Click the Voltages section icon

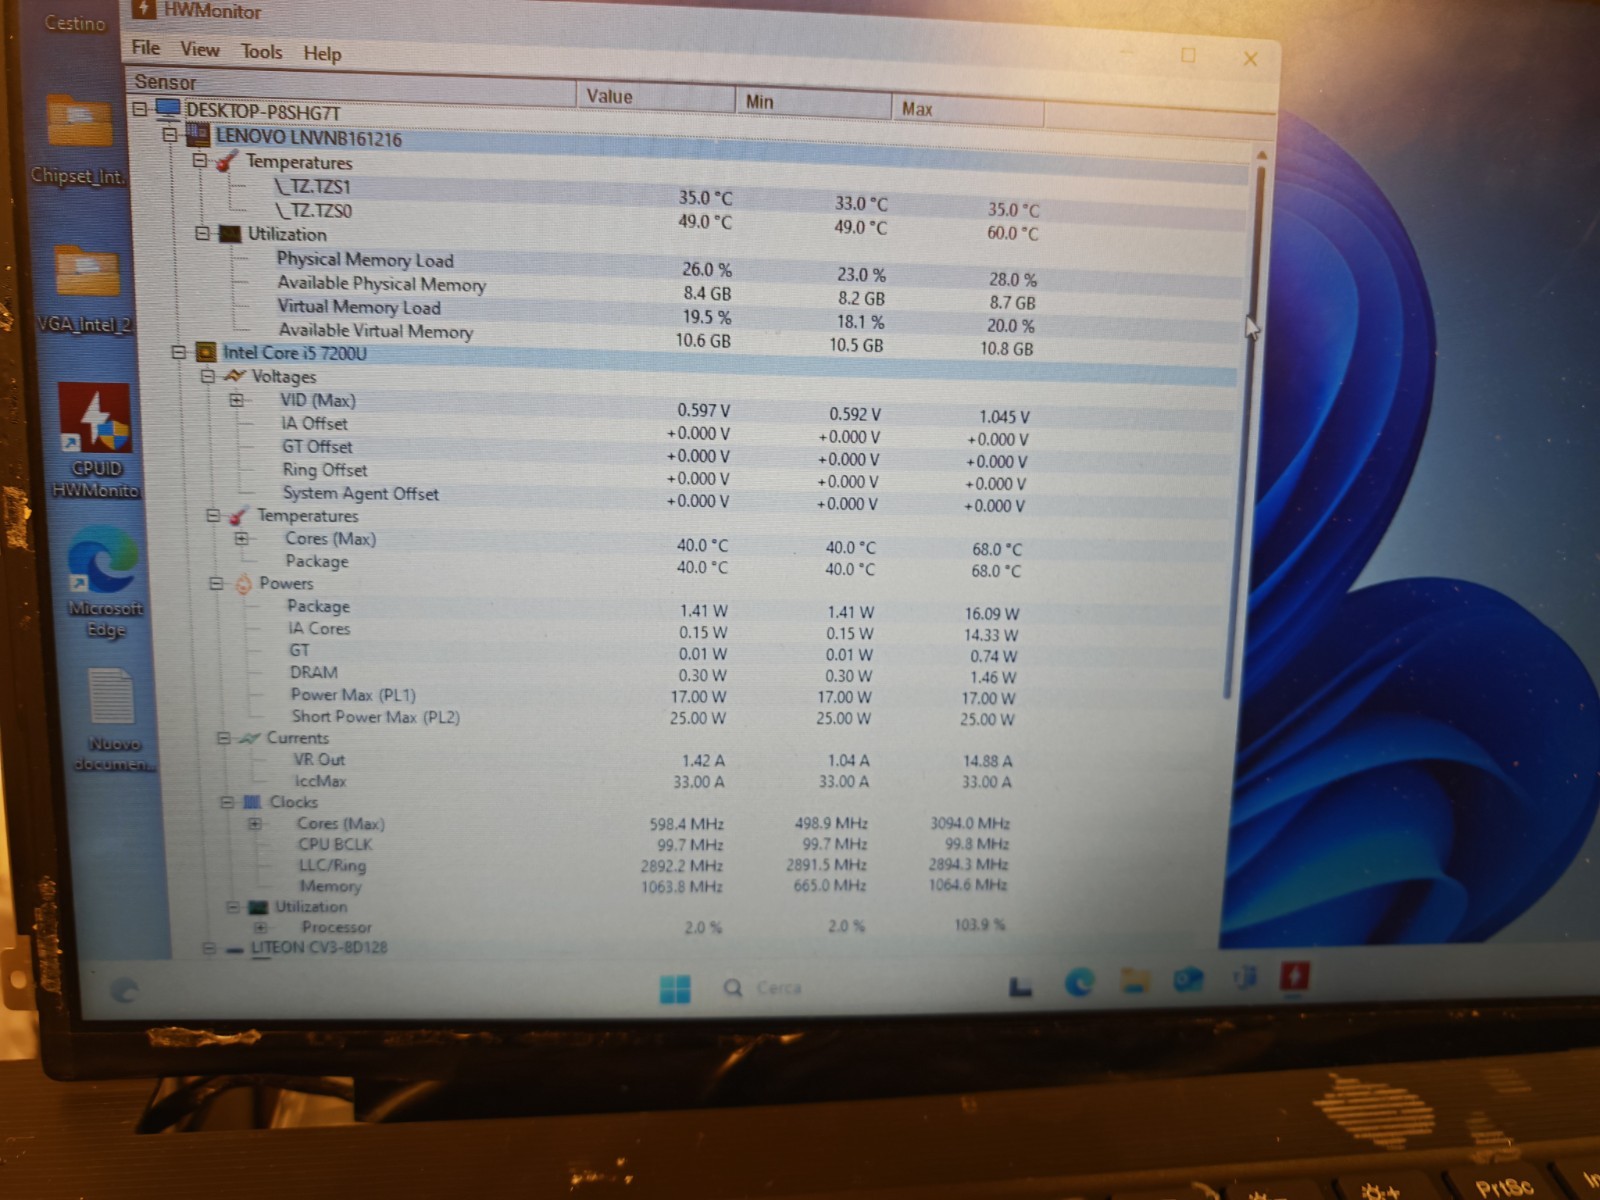235,376
